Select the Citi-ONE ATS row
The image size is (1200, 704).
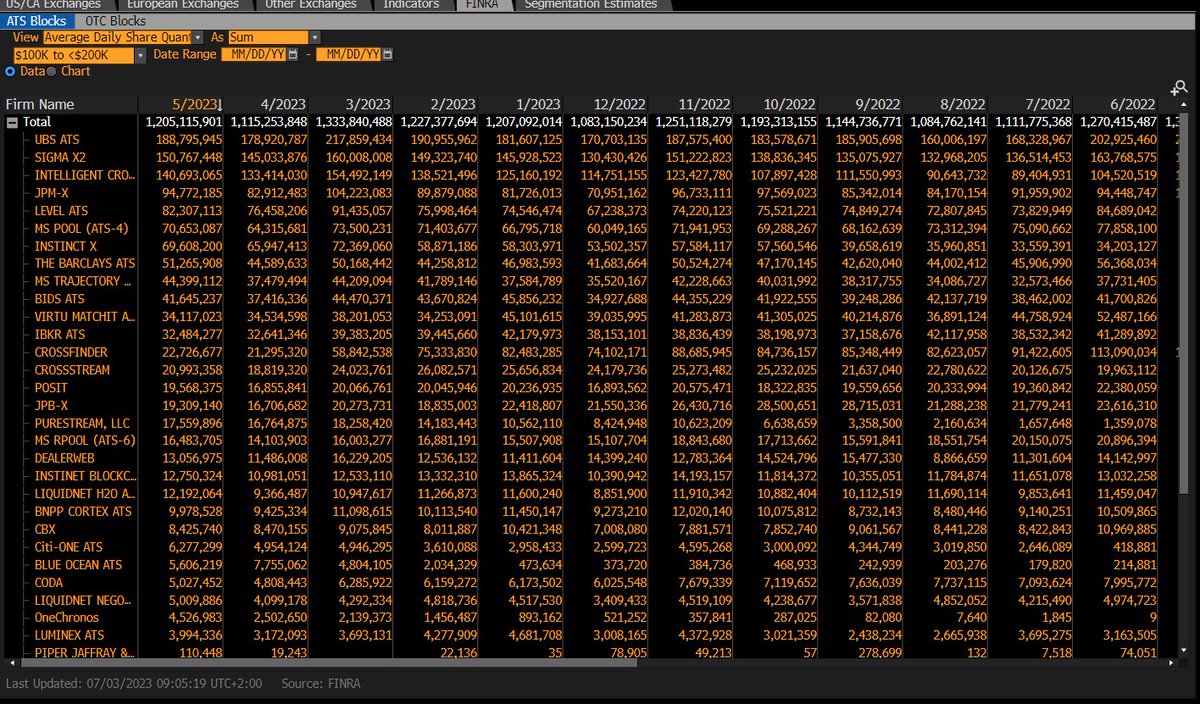69,547
